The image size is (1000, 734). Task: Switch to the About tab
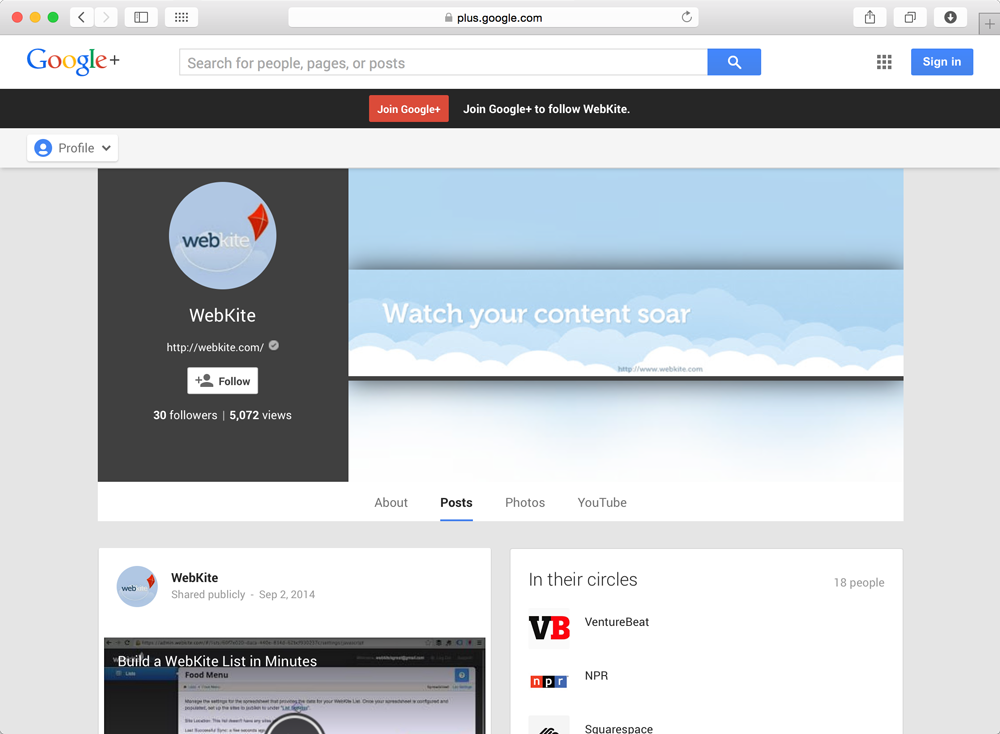(391, 503)
